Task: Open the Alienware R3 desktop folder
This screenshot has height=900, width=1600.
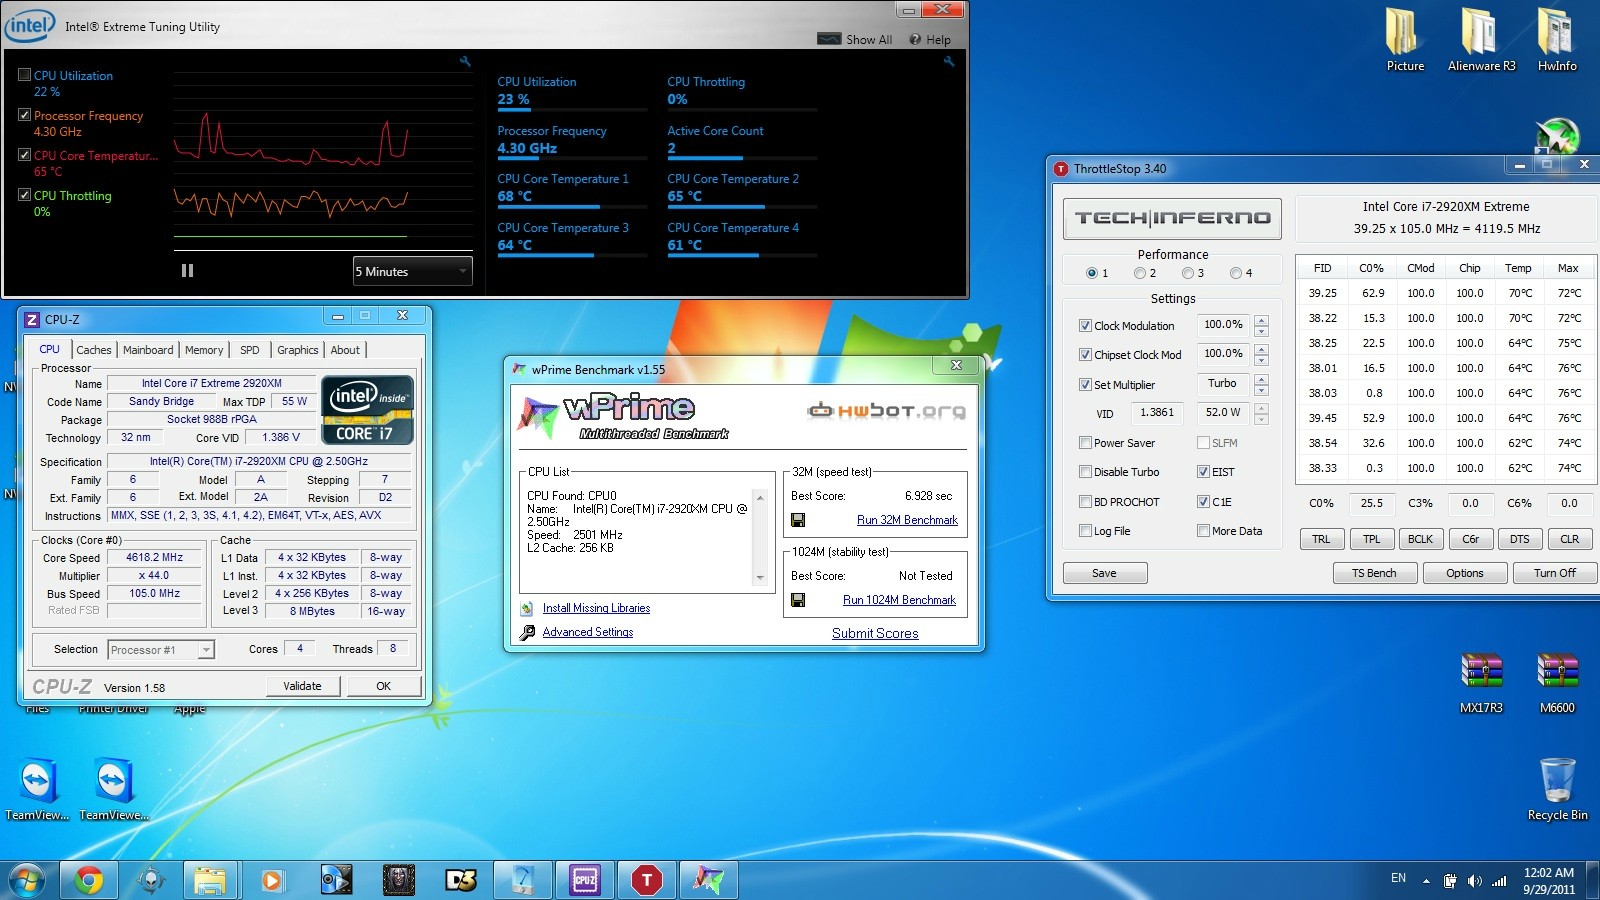Action: 1481,40
